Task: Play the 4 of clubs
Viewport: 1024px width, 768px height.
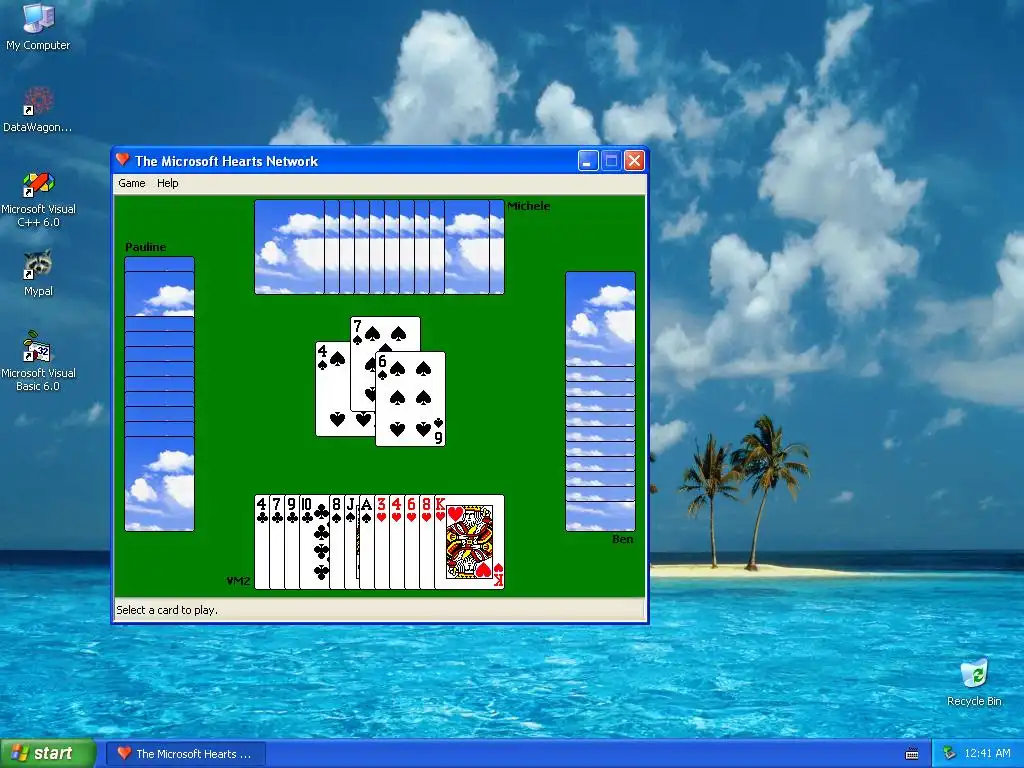Action: pos(261,542)
